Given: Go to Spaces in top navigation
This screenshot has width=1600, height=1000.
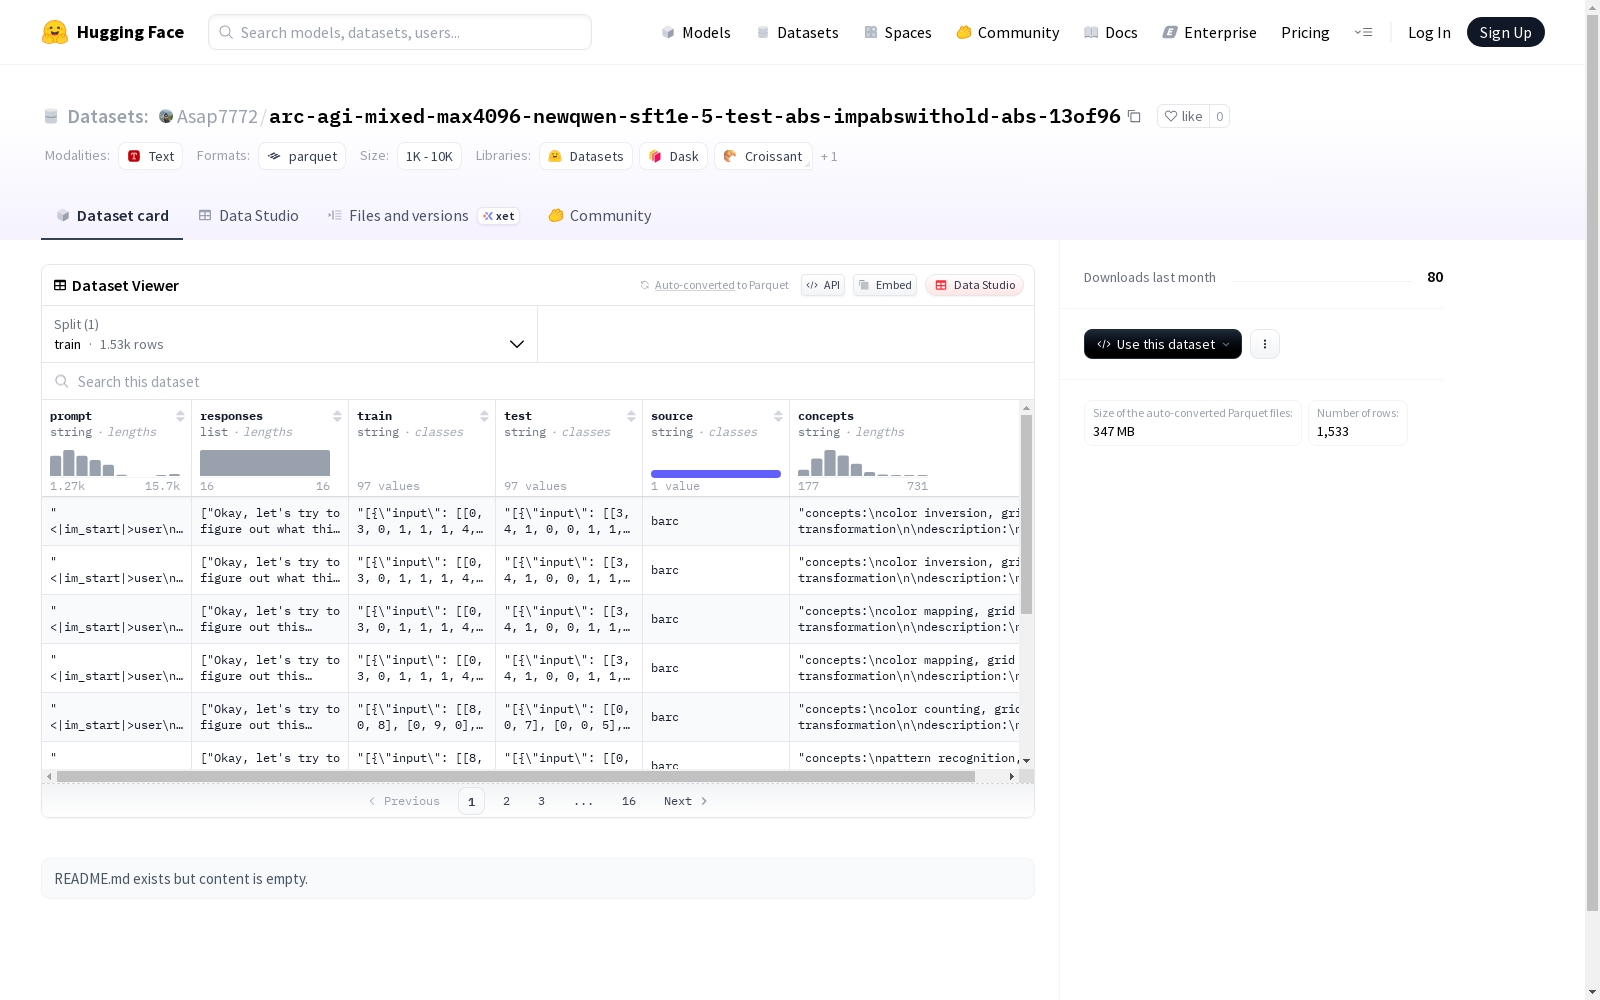Looking at the screenshot, I should coord(898,32).
